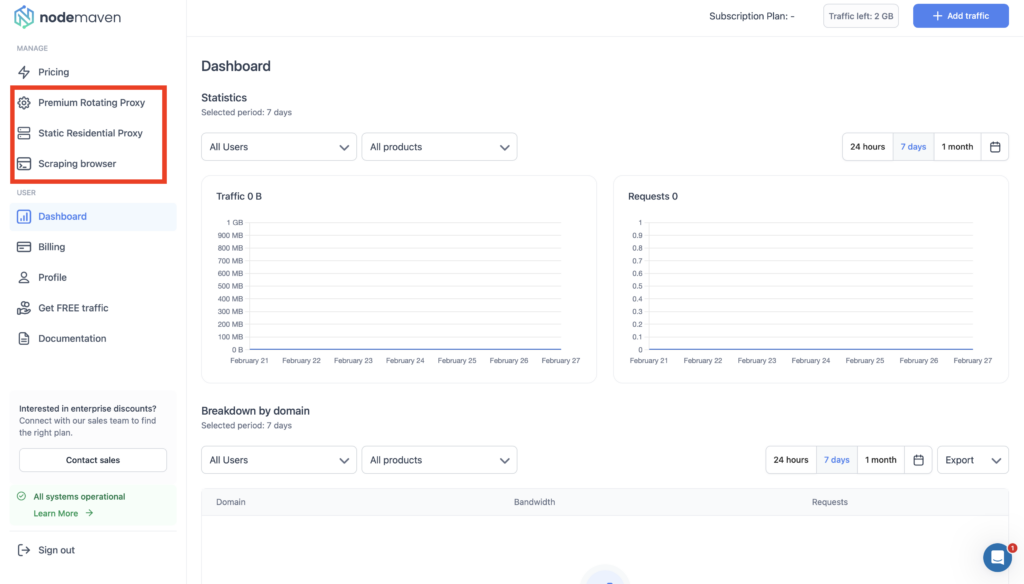Expand the Statistics All Users dropdown
Screen dimensions: 1024x584
279,147
